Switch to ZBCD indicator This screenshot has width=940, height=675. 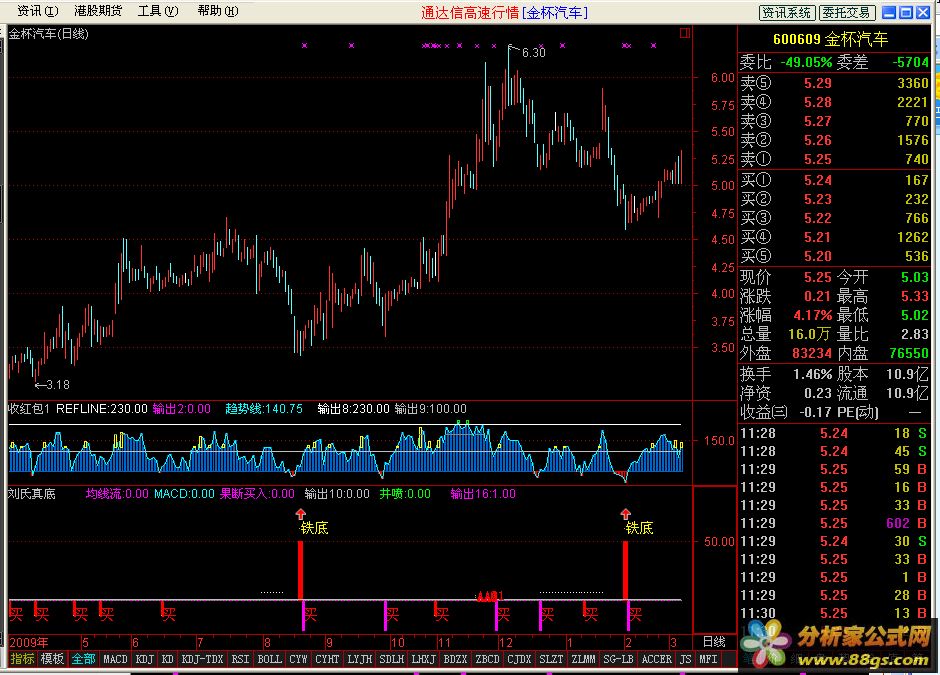pyautogui.click(x=487, y=659)
